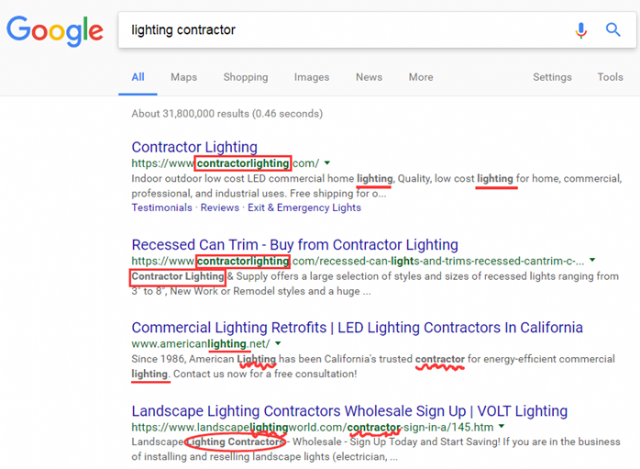
Task: Open the Testimonials sitelink
Action: [x=162, y=207]
